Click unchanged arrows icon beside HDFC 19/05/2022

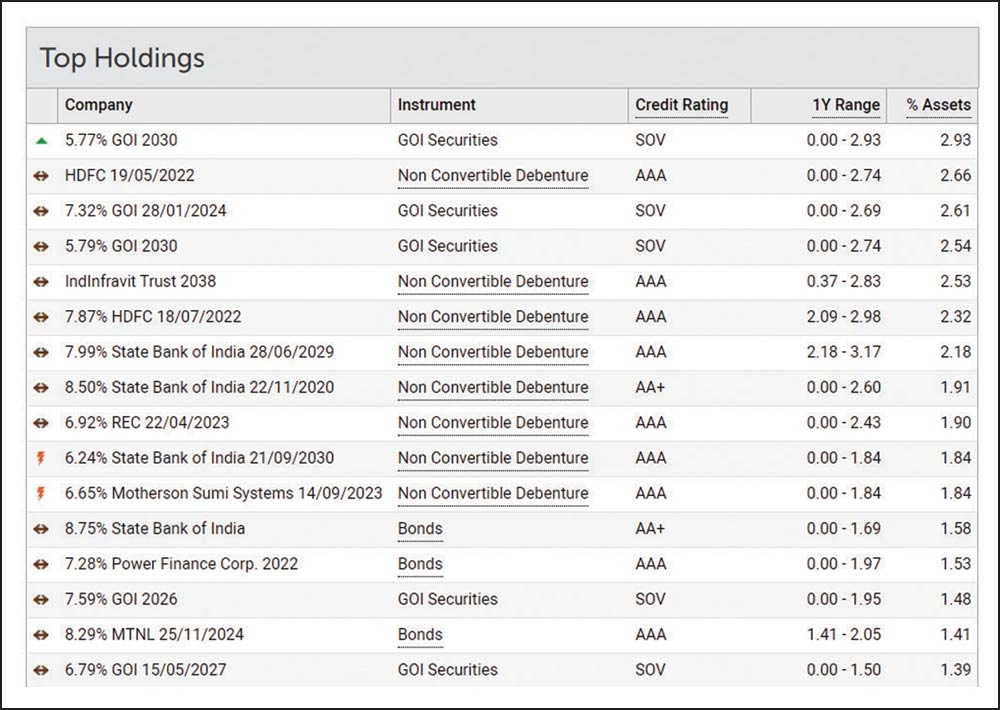(x=41, y=176)
